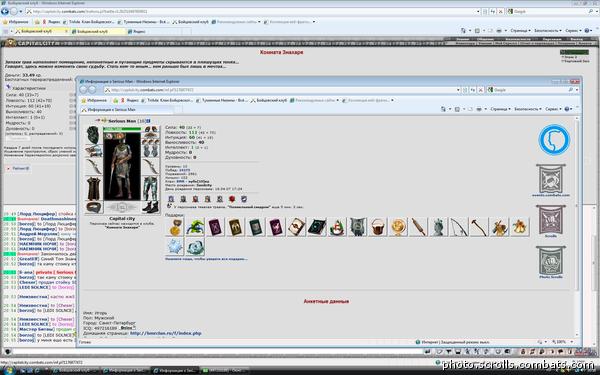Image resolution: width=600 pixels, height=375 pixels.
Task: Click the link to see all gifts
Action: coord(206,259)
